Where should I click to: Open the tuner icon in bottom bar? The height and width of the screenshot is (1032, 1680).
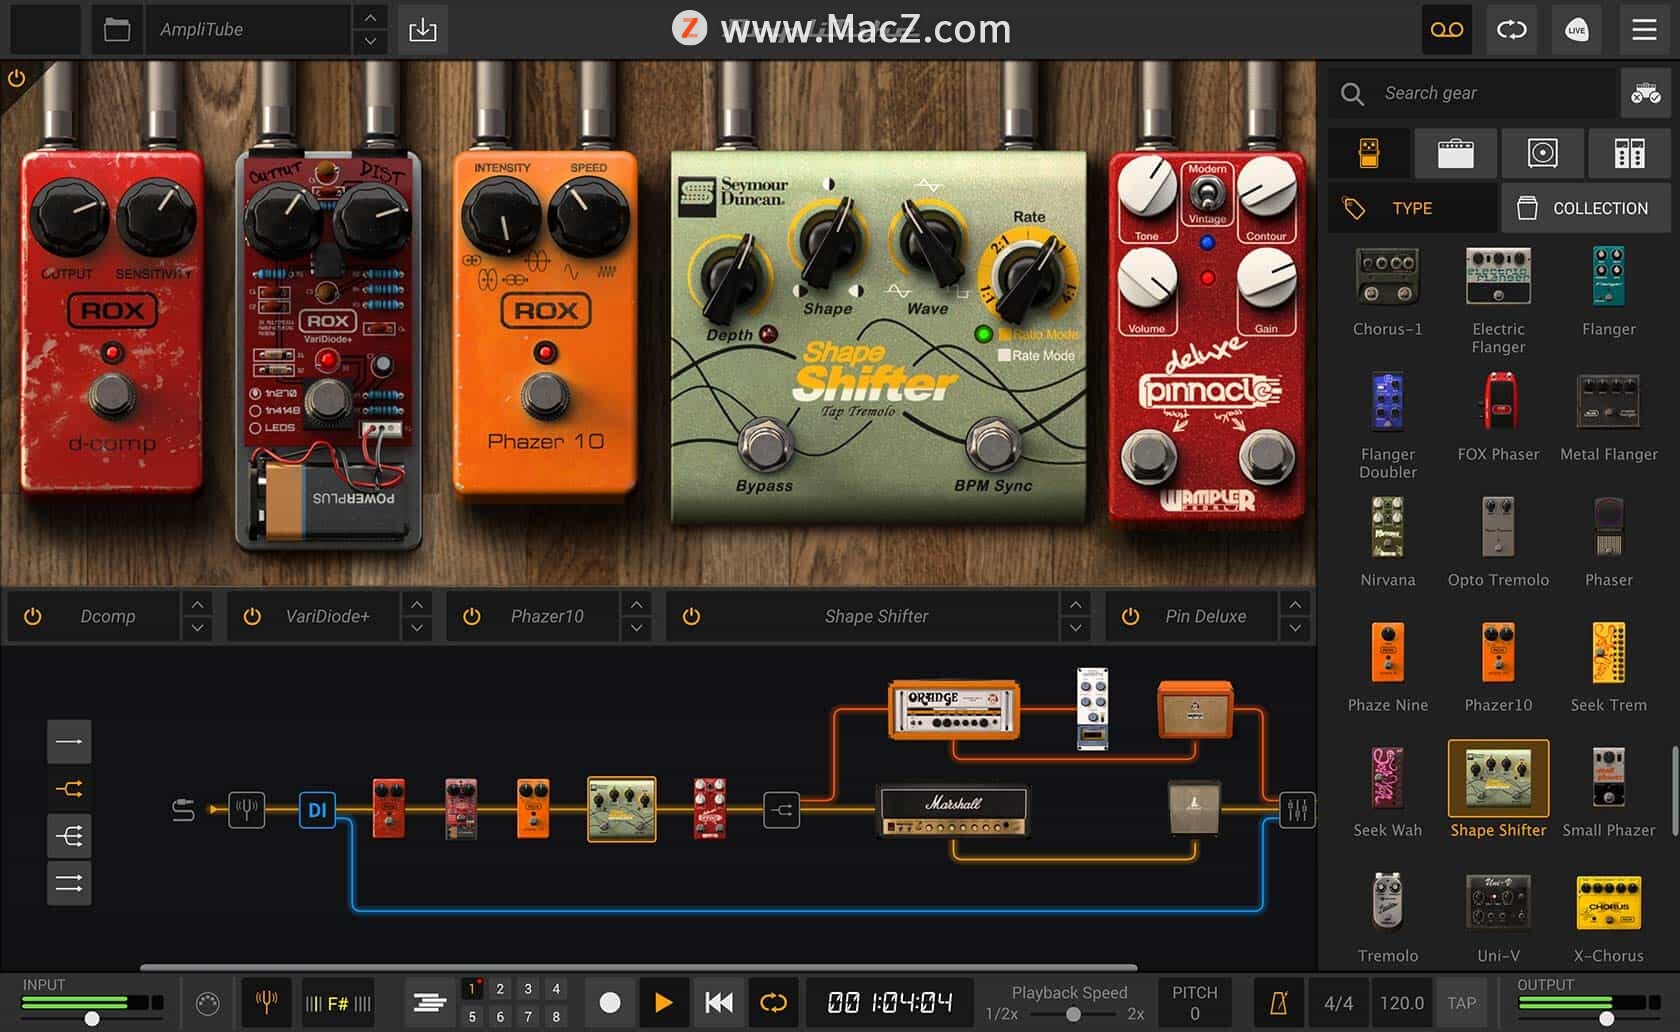pyautogui.click(x=266, y=1002)
